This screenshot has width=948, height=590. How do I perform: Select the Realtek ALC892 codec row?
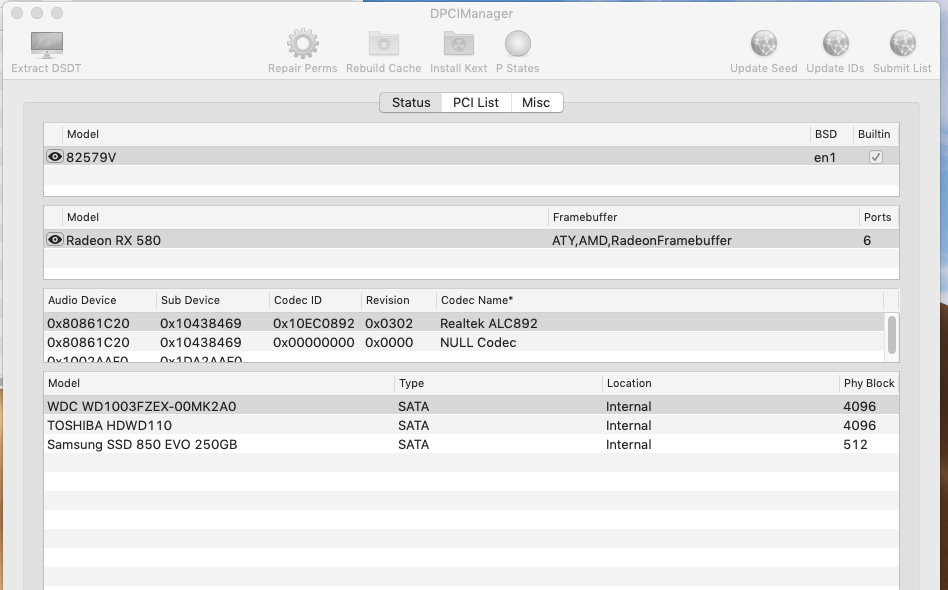point(464,323)
